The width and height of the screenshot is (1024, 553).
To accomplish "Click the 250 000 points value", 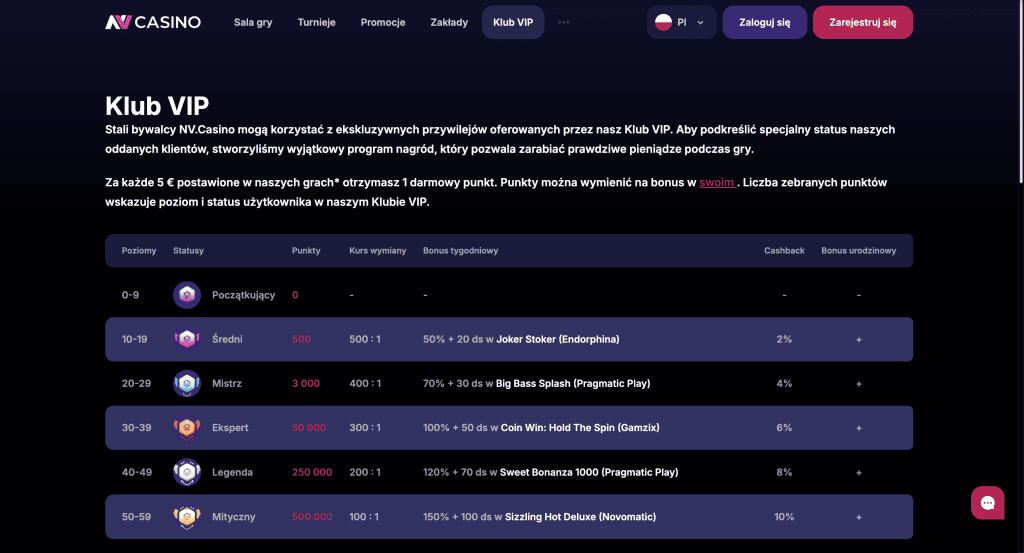I will 312,472.
